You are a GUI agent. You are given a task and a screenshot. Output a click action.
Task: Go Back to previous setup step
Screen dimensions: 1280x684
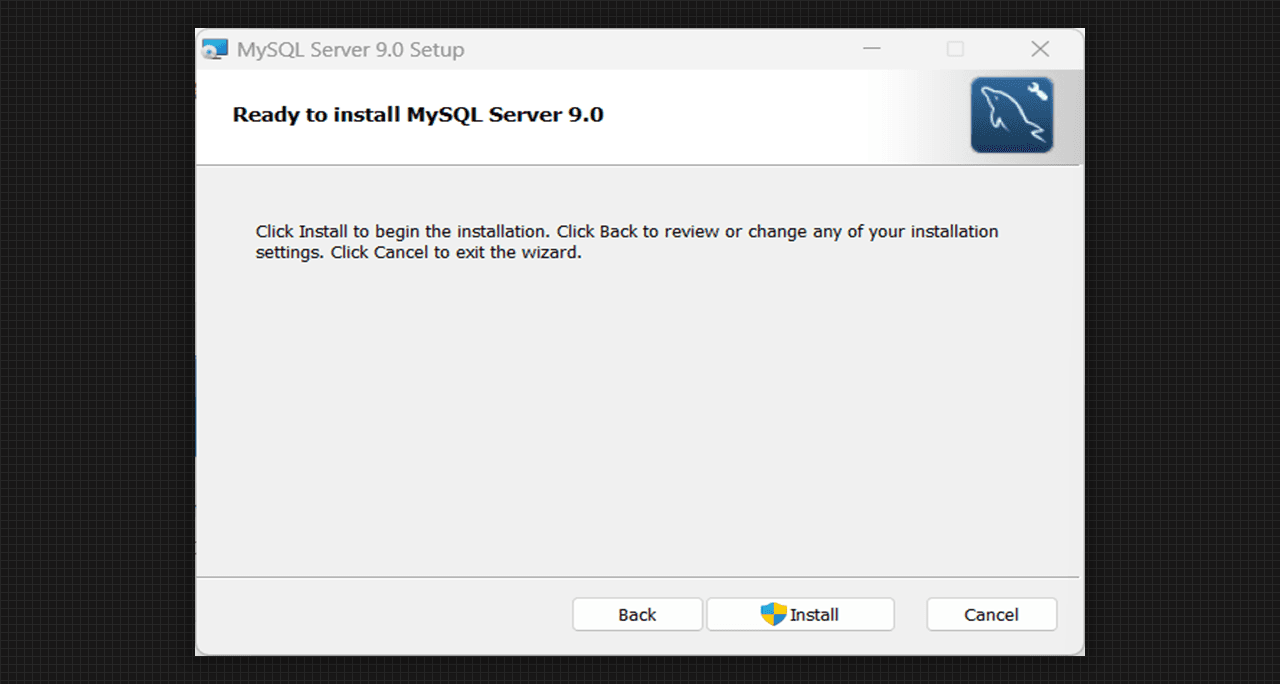point(637,615)
